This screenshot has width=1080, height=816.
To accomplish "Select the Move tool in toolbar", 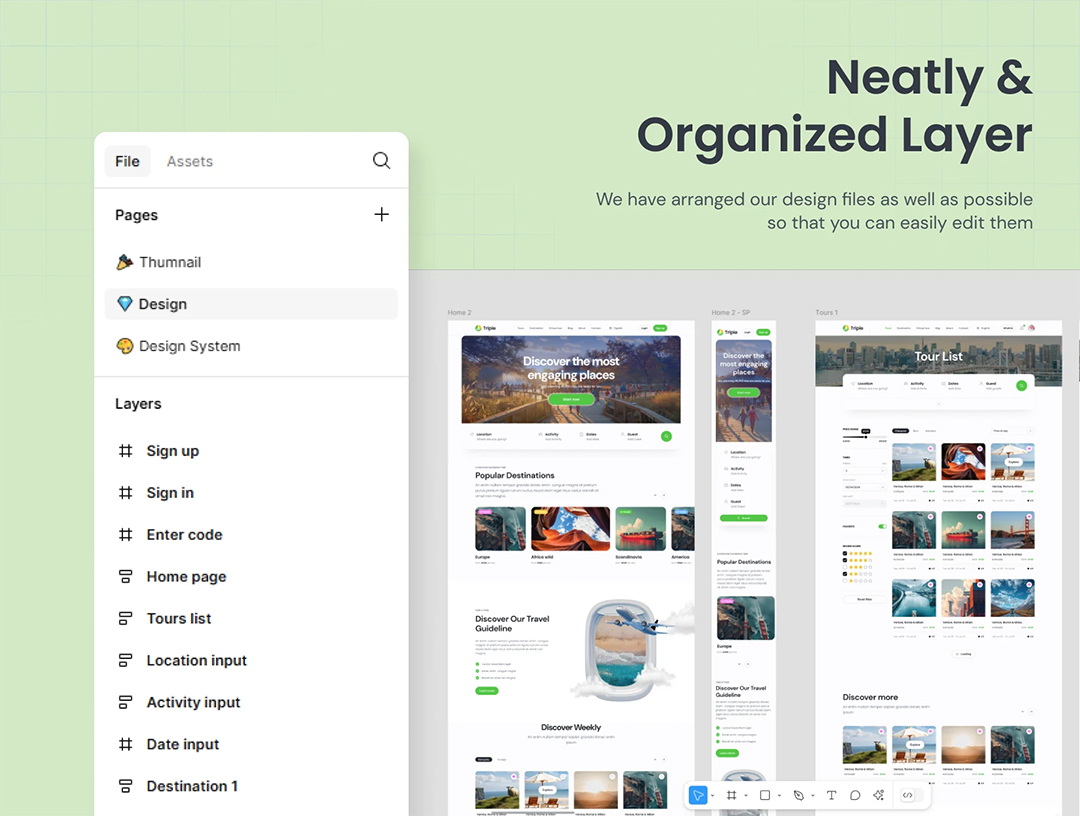I will (x=698, y=795).
